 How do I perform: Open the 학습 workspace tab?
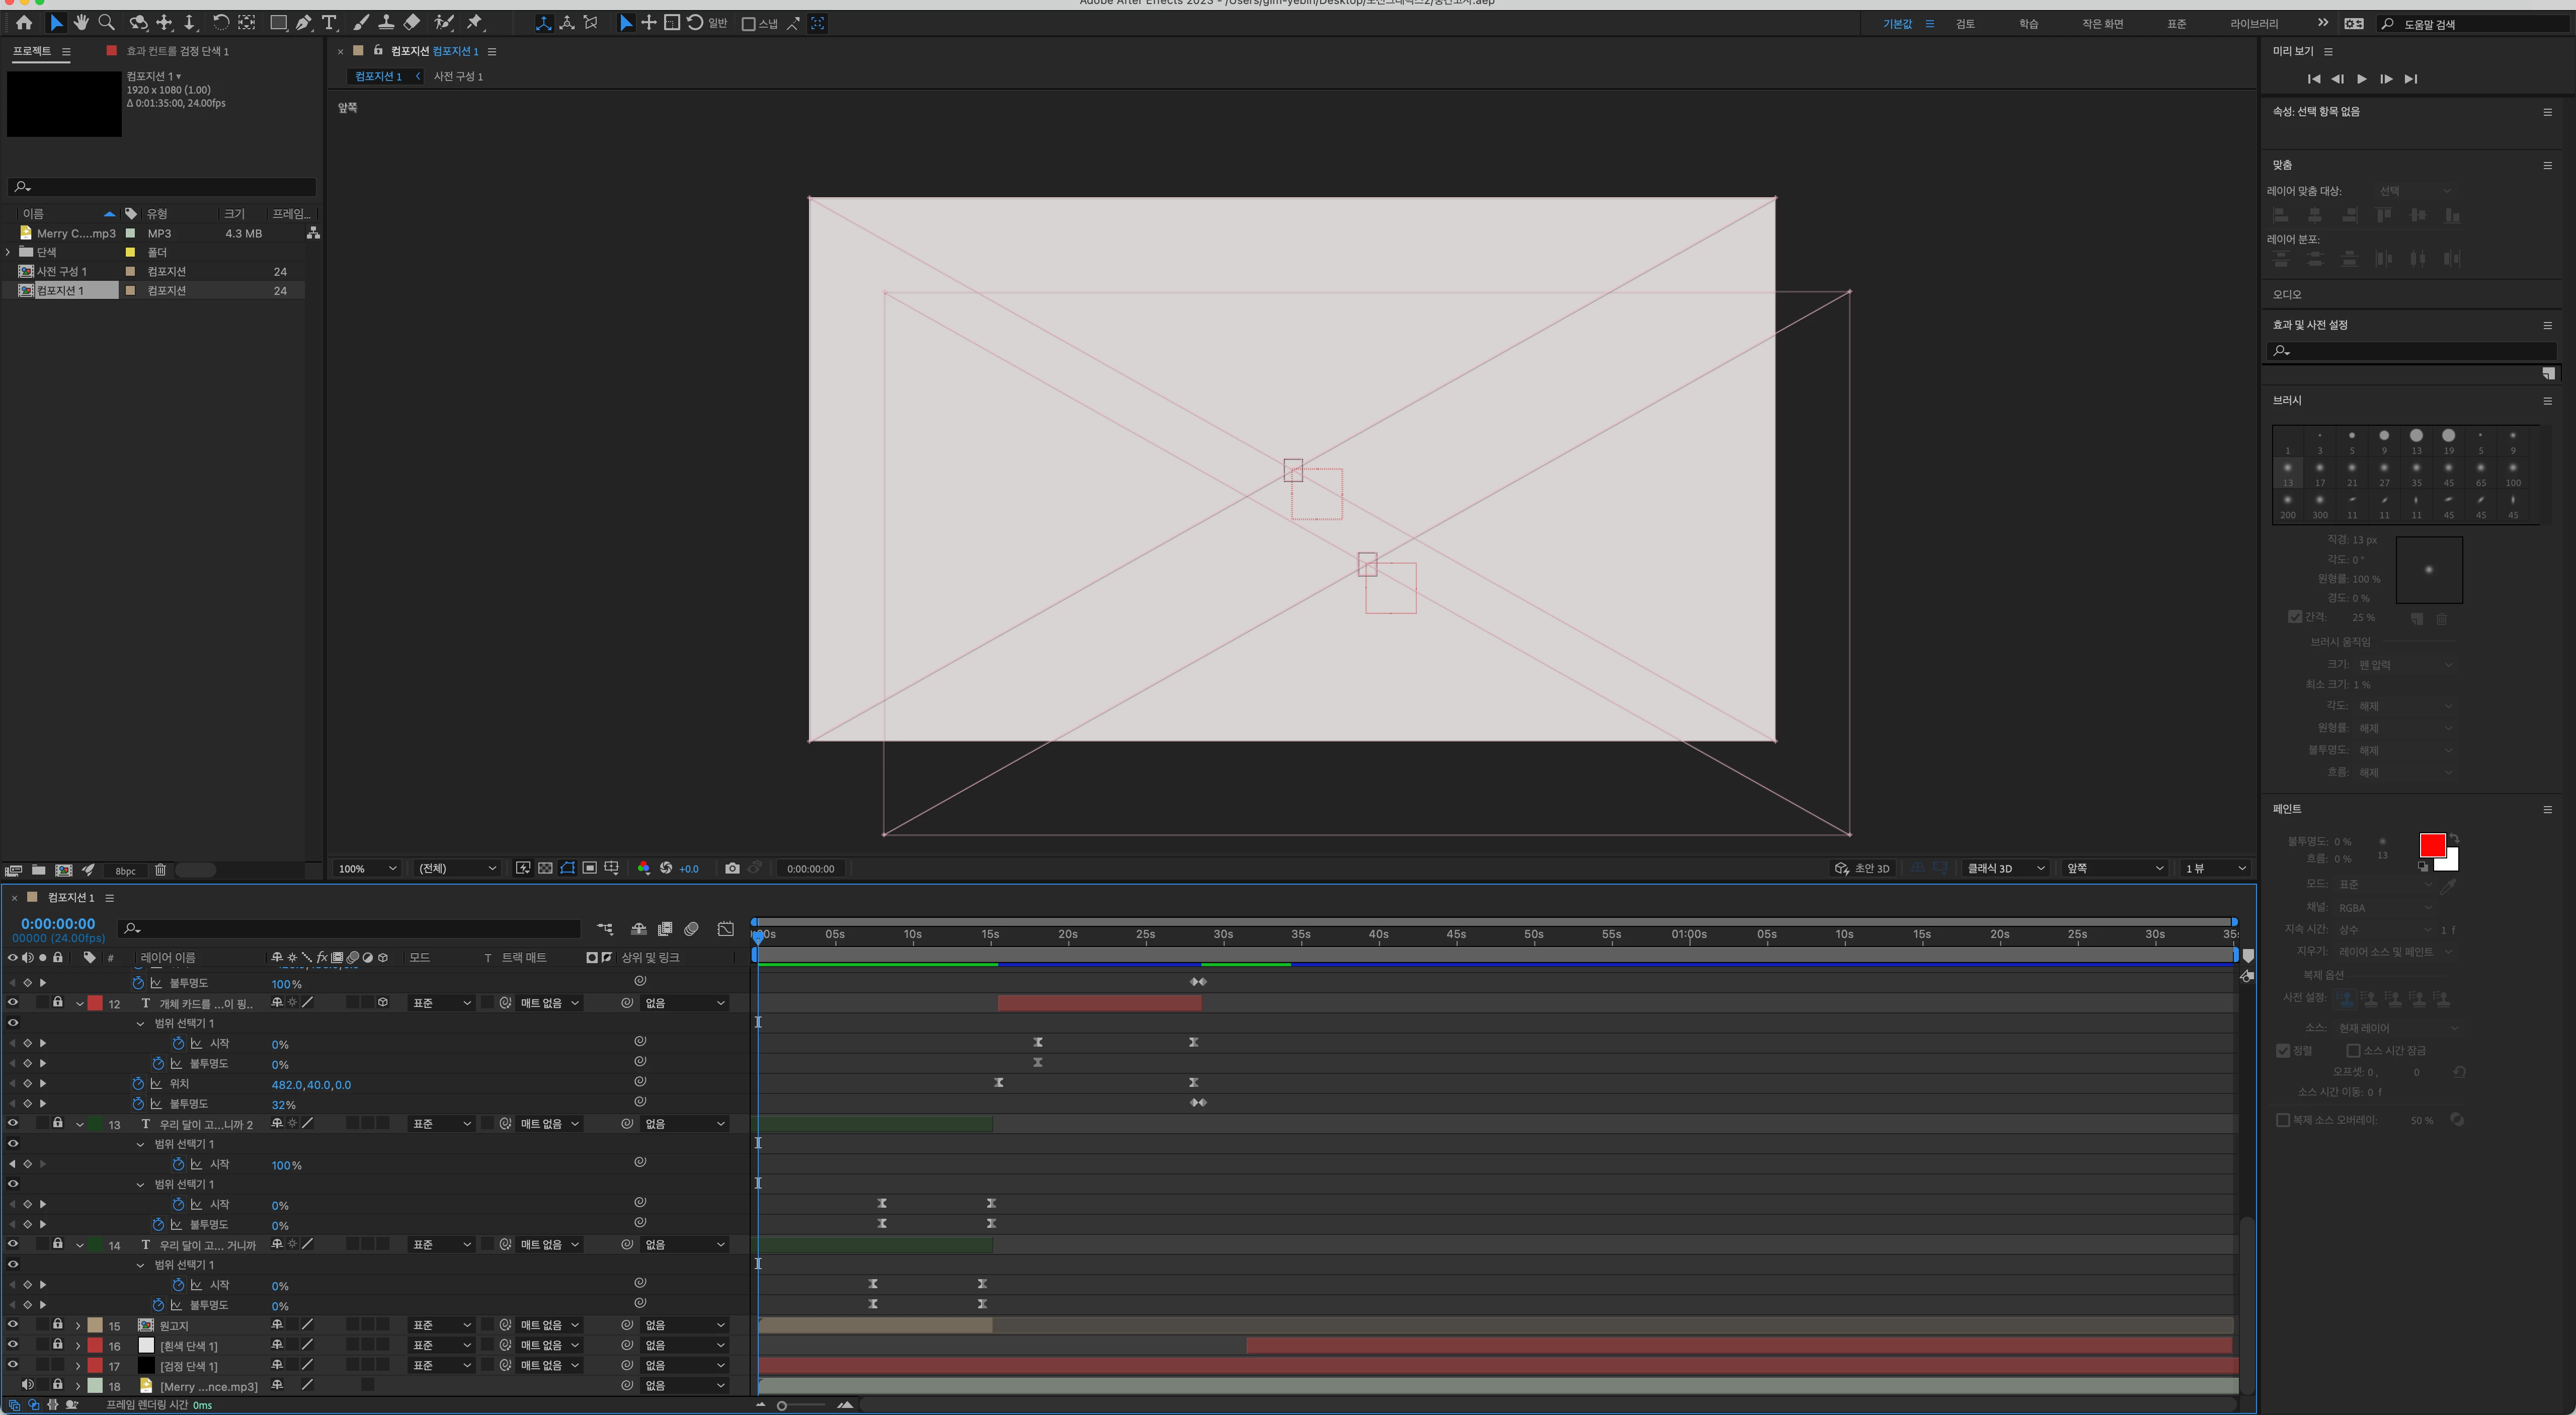[x=2028, y=23]
